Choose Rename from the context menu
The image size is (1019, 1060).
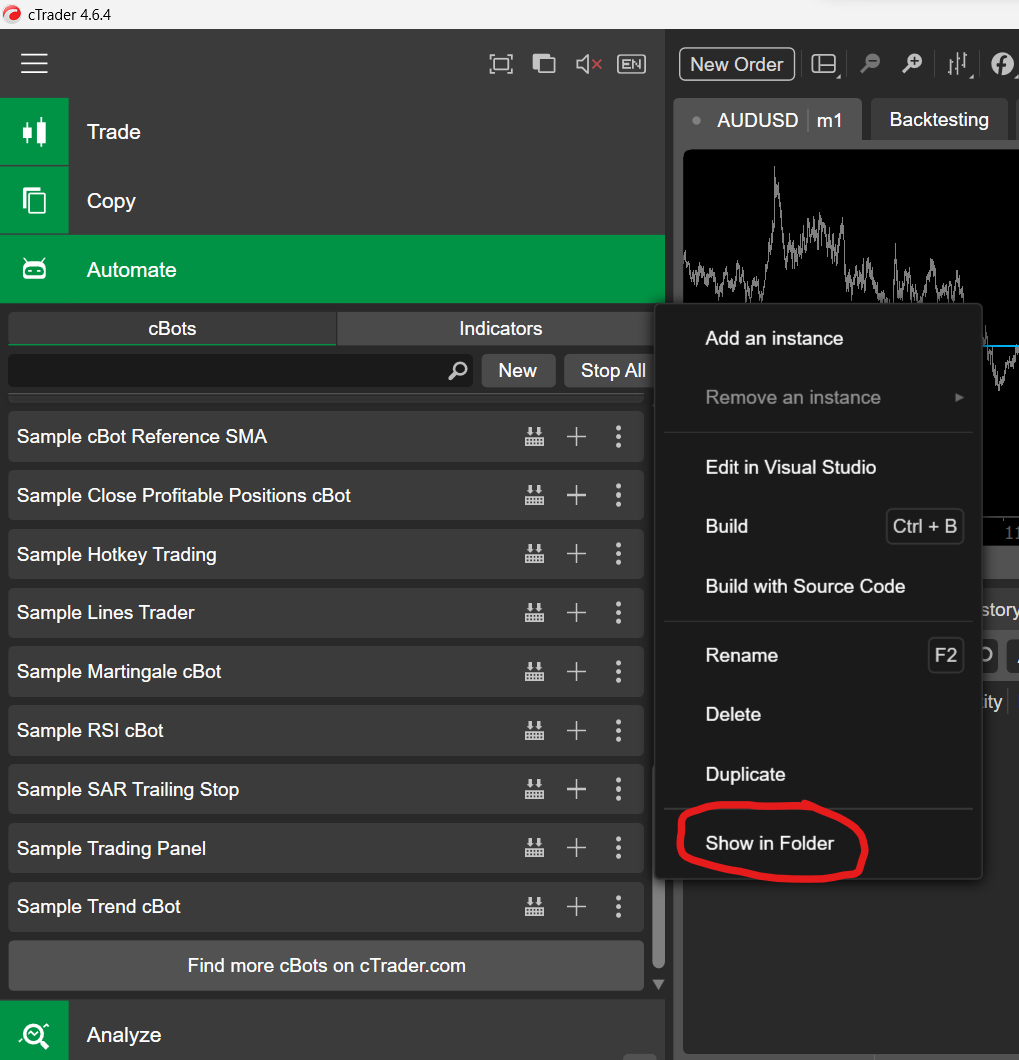click(x=818, y=655)
